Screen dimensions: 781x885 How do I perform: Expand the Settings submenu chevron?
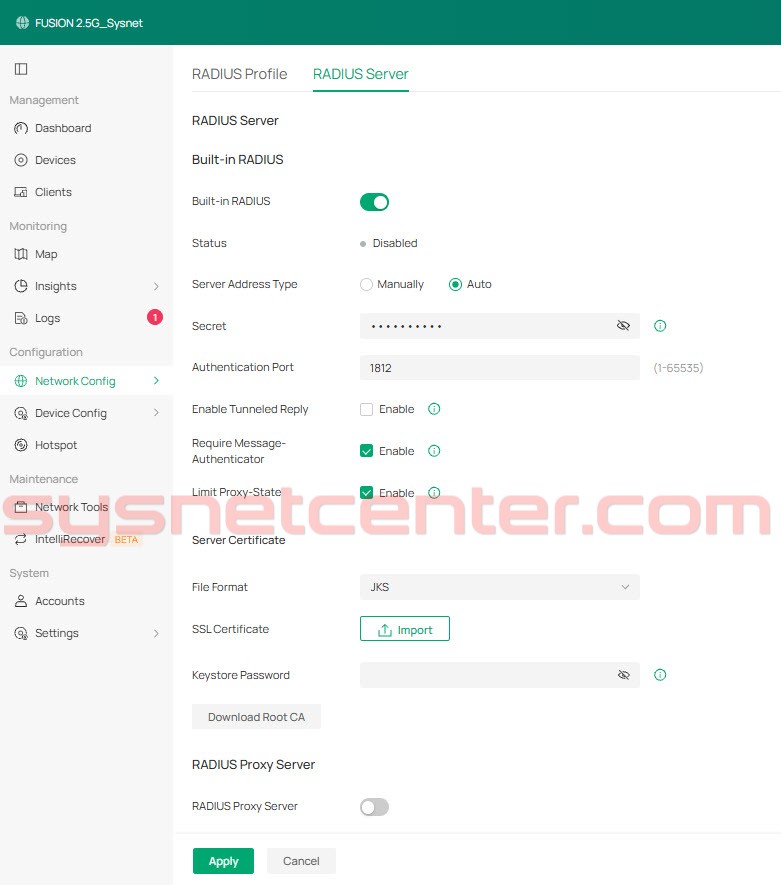coord(156,633)
